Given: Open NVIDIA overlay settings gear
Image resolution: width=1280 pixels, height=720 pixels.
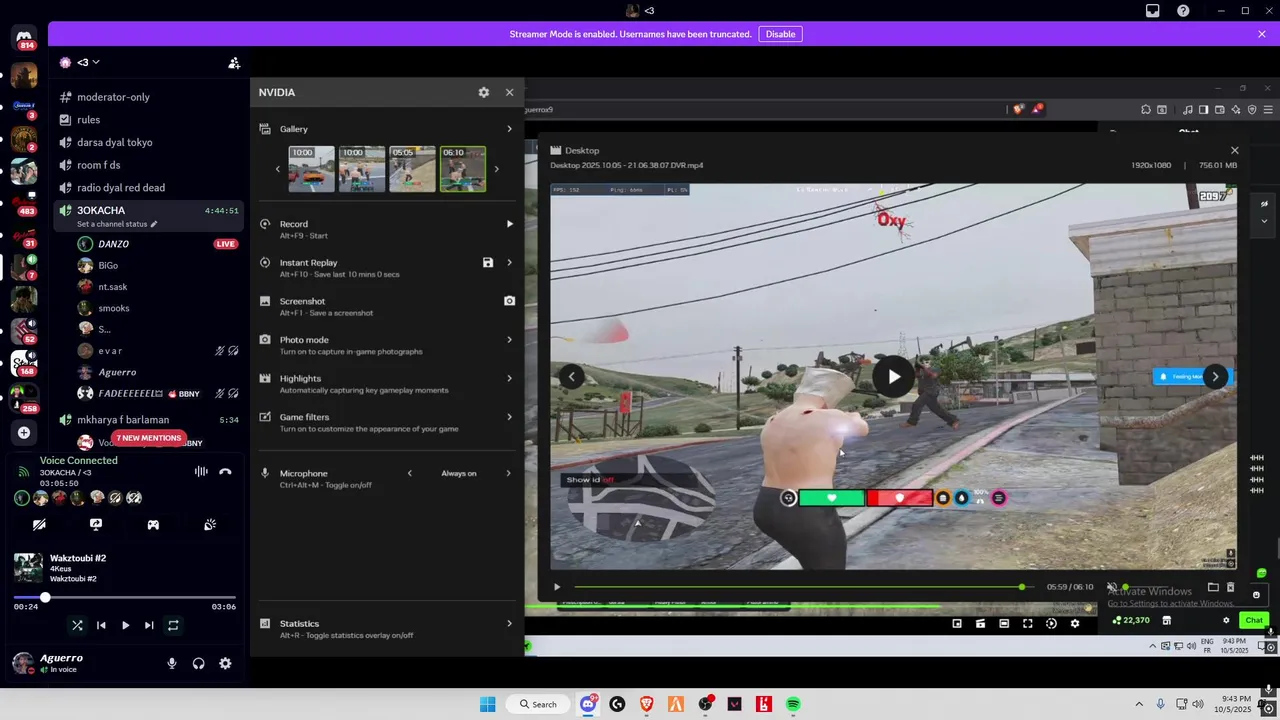Looking at the screenshot, I should pos(484,92).
